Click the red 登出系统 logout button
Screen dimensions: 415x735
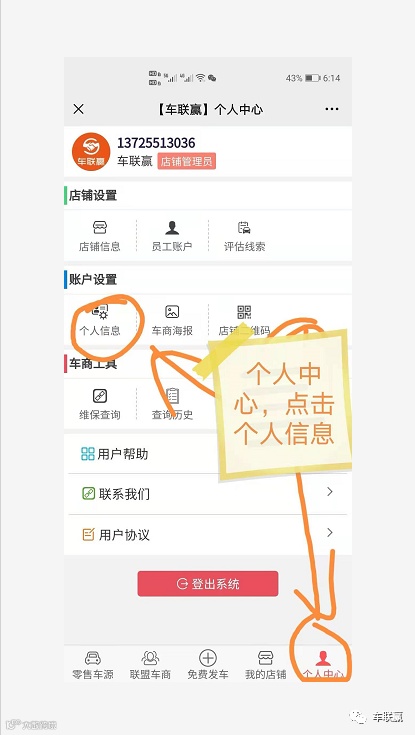[208, 584]
